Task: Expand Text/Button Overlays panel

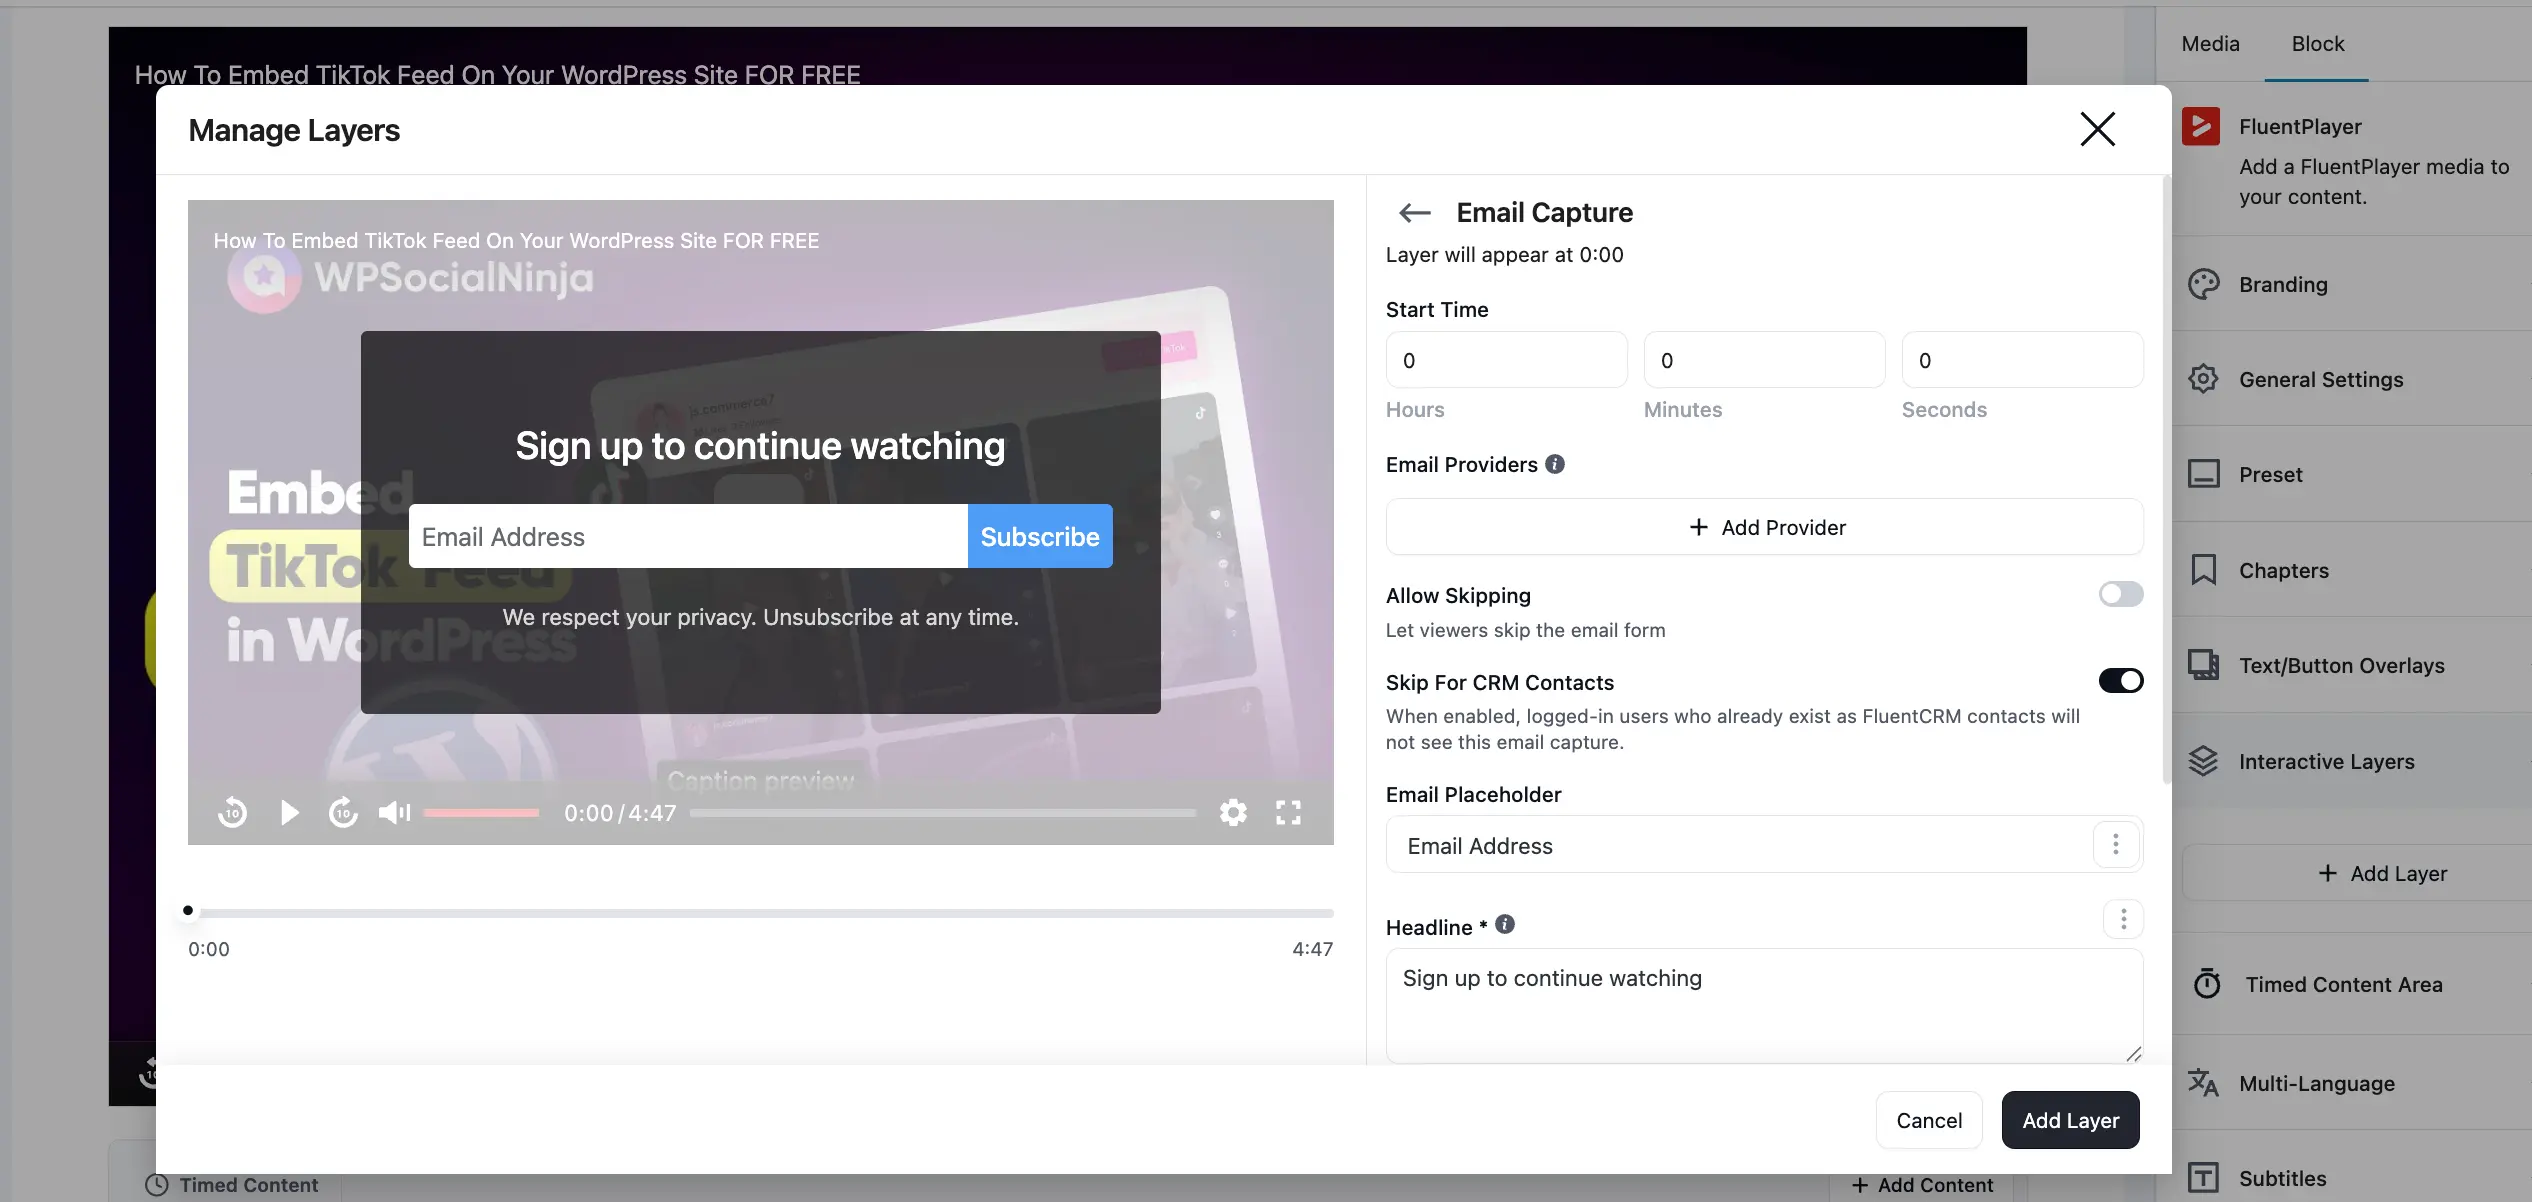Action: coord(2352,665)
